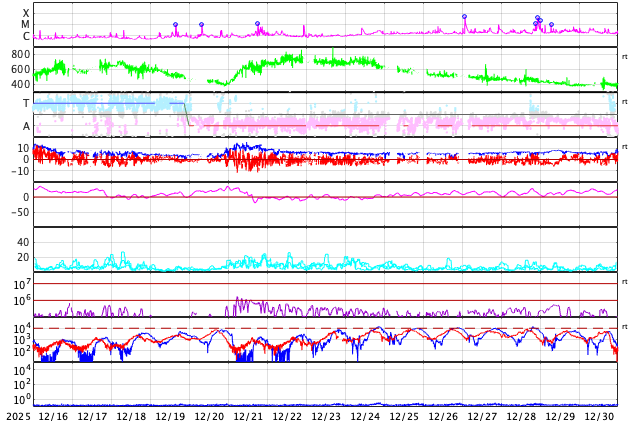Click the M flare class label

[x=26, y=25]
